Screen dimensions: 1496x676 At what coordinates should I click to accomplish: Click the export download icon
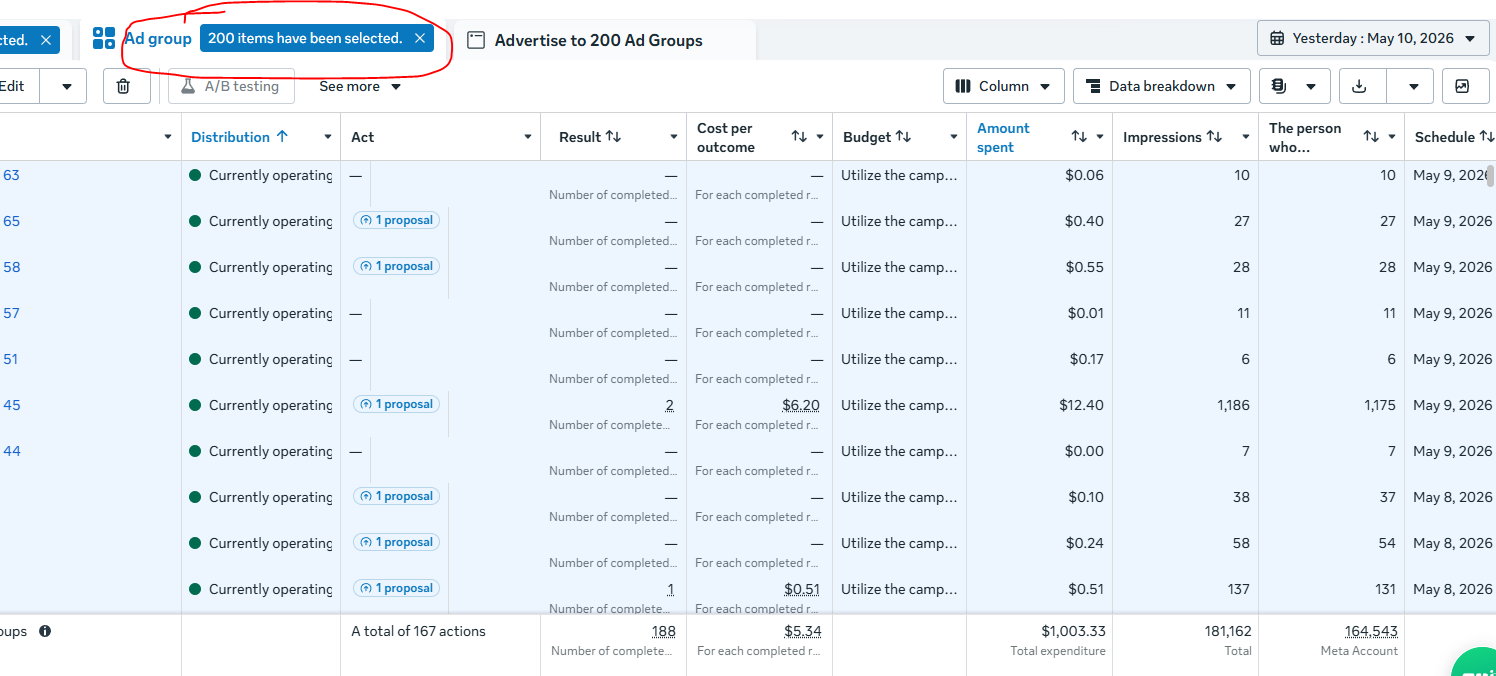(1359, 86)
